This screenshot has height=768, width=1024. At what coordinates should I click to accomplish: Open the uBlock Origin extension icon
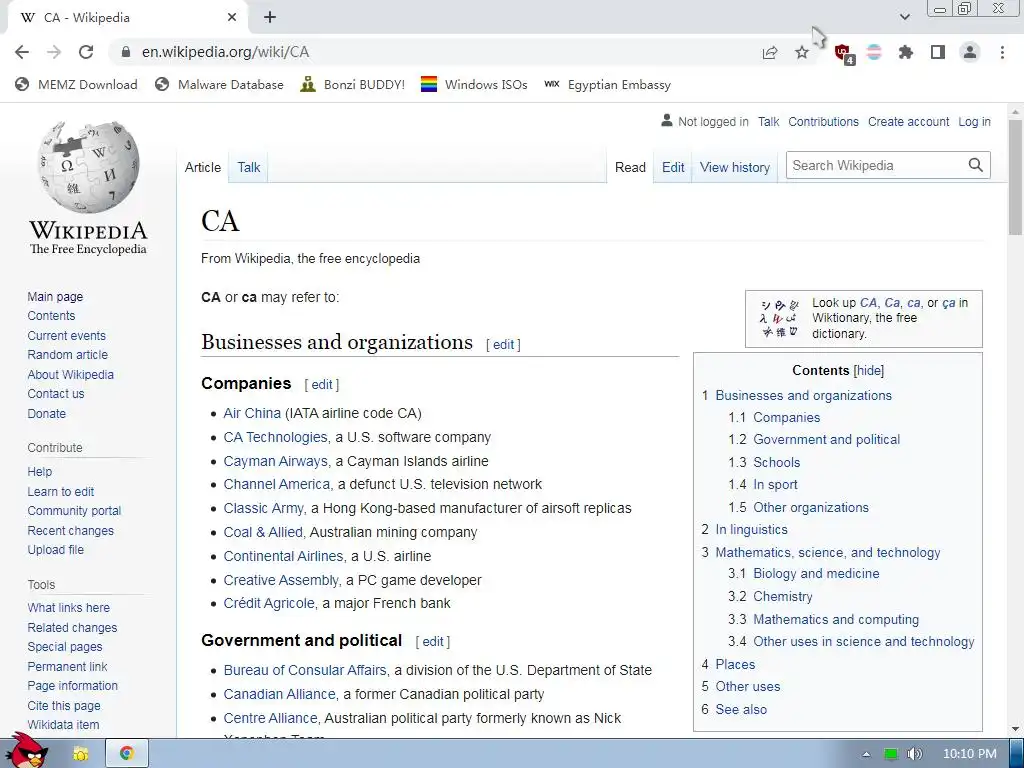click(843, 53)
